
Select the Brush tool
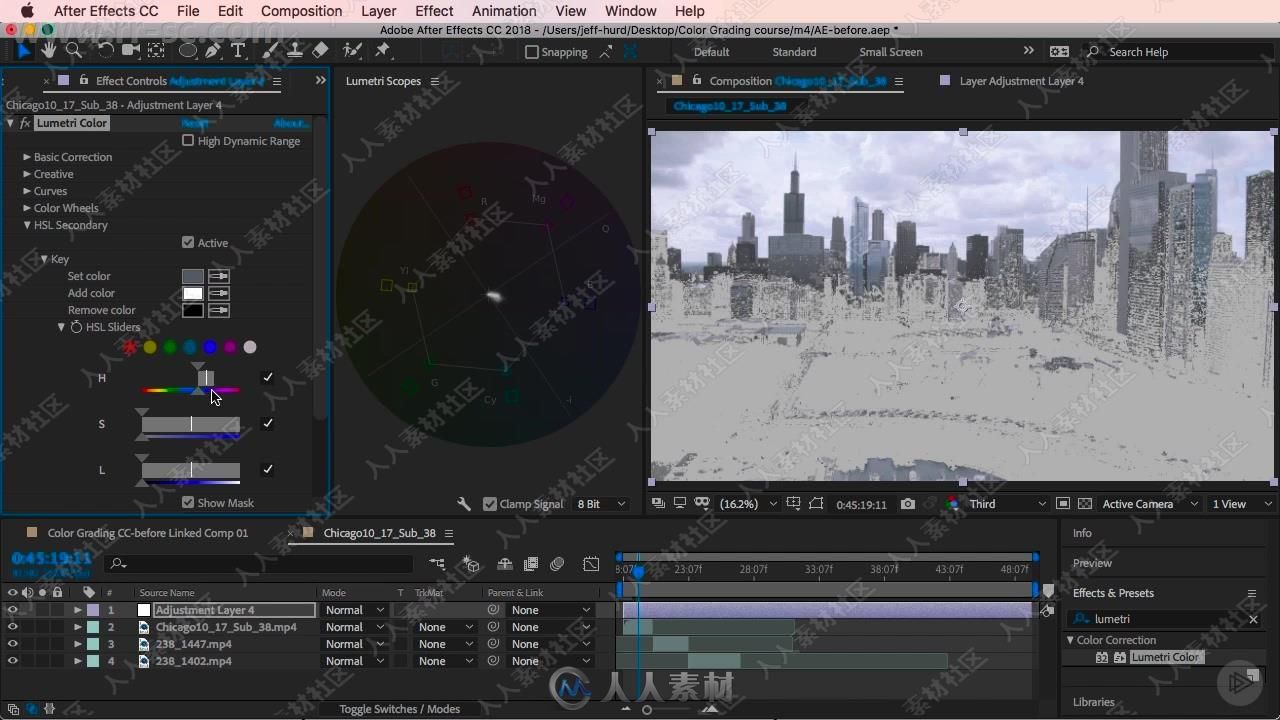(x=271, y=50)
